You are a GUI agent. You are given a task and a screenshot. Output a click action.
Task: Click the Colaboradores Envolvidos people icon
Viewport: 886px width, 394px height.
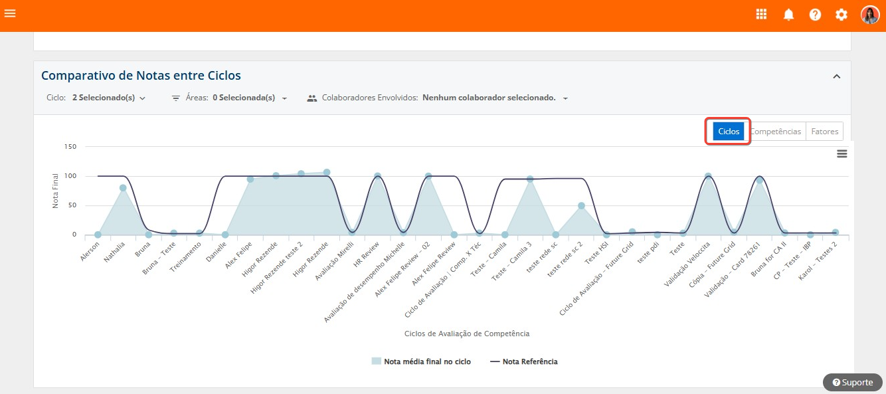pyautogui.click(x=312, y=98)
